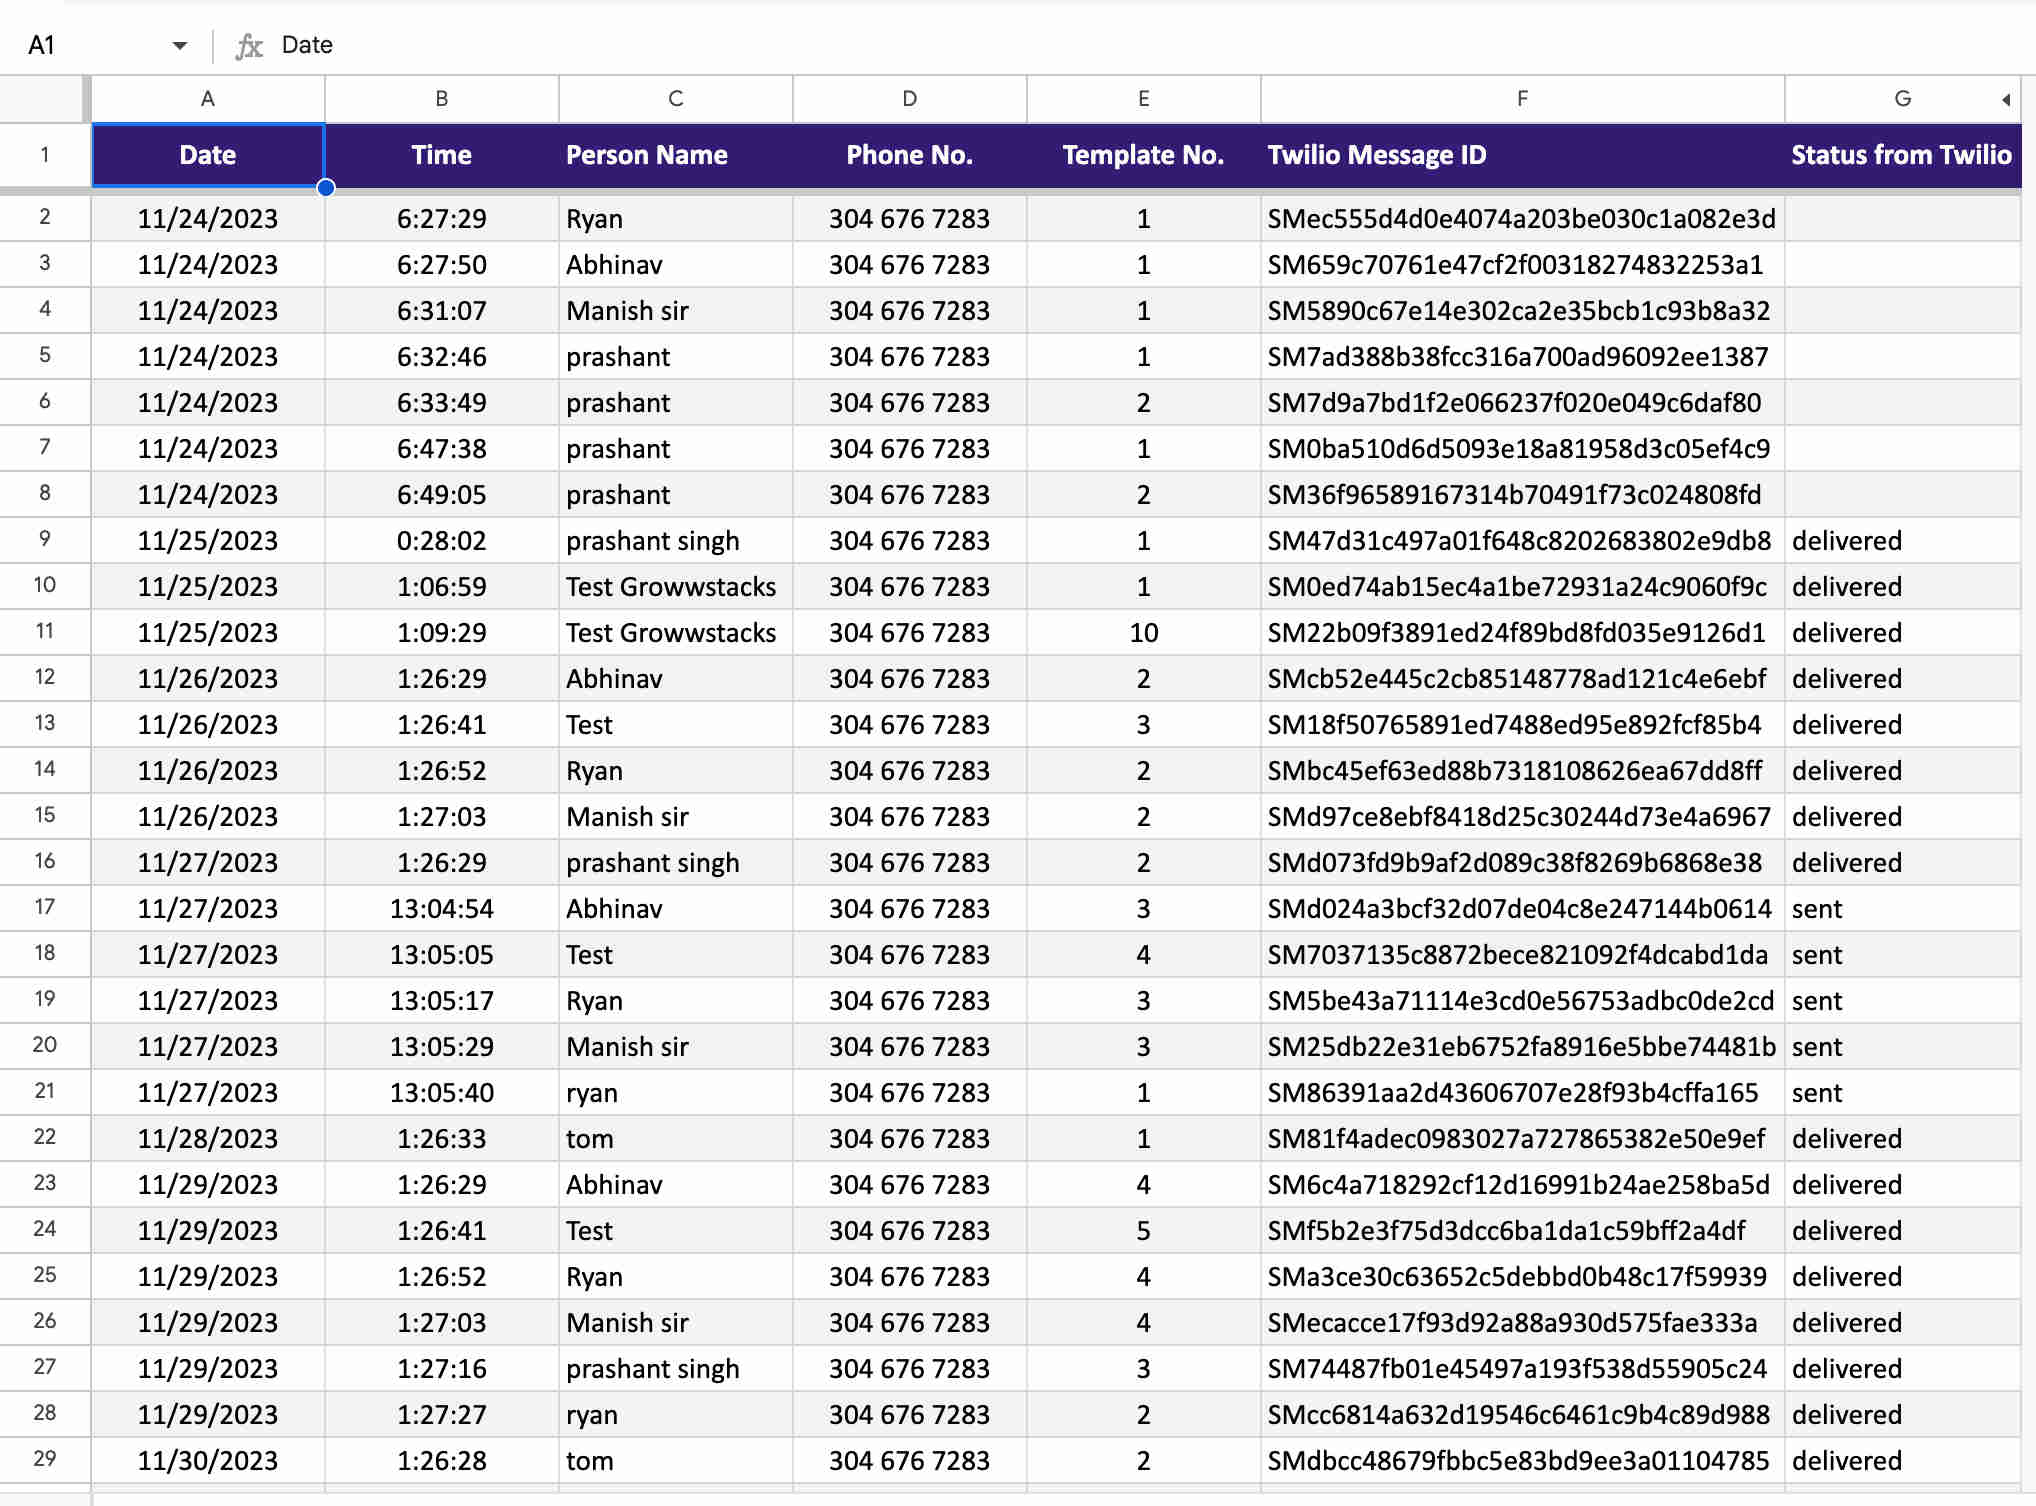Click date cell 11/28/2023
The image size is (2036, 1506).
(208, 1139)
